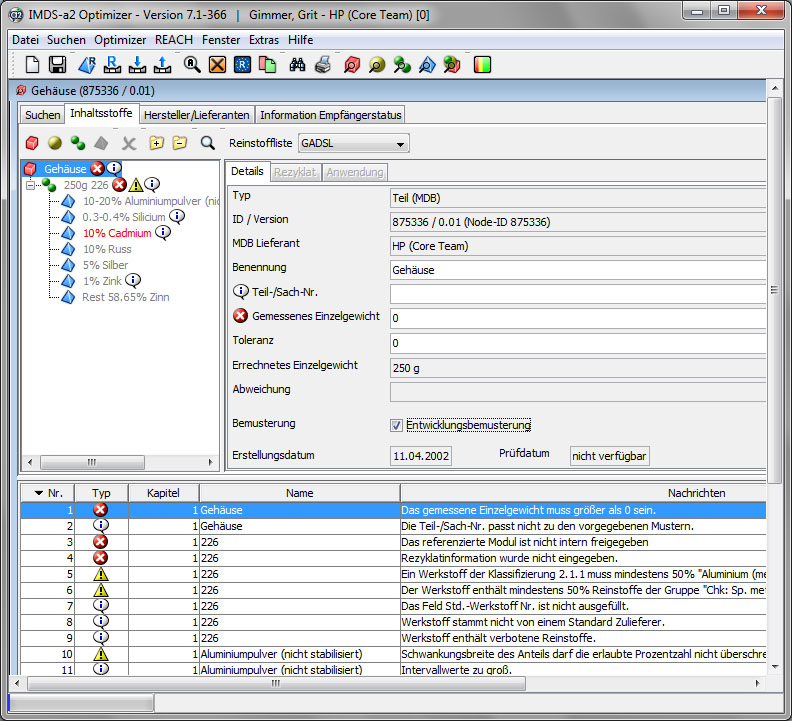Open the Optimizer menu
This screenshot has width=792, height=721.
[x=120, y=40]
